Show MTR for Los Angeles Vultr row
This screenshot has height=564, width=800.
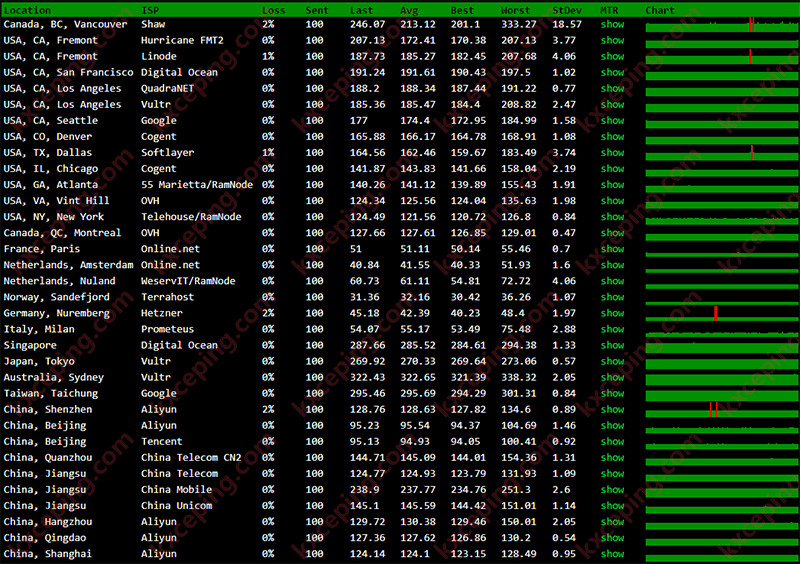click(612, 105)
